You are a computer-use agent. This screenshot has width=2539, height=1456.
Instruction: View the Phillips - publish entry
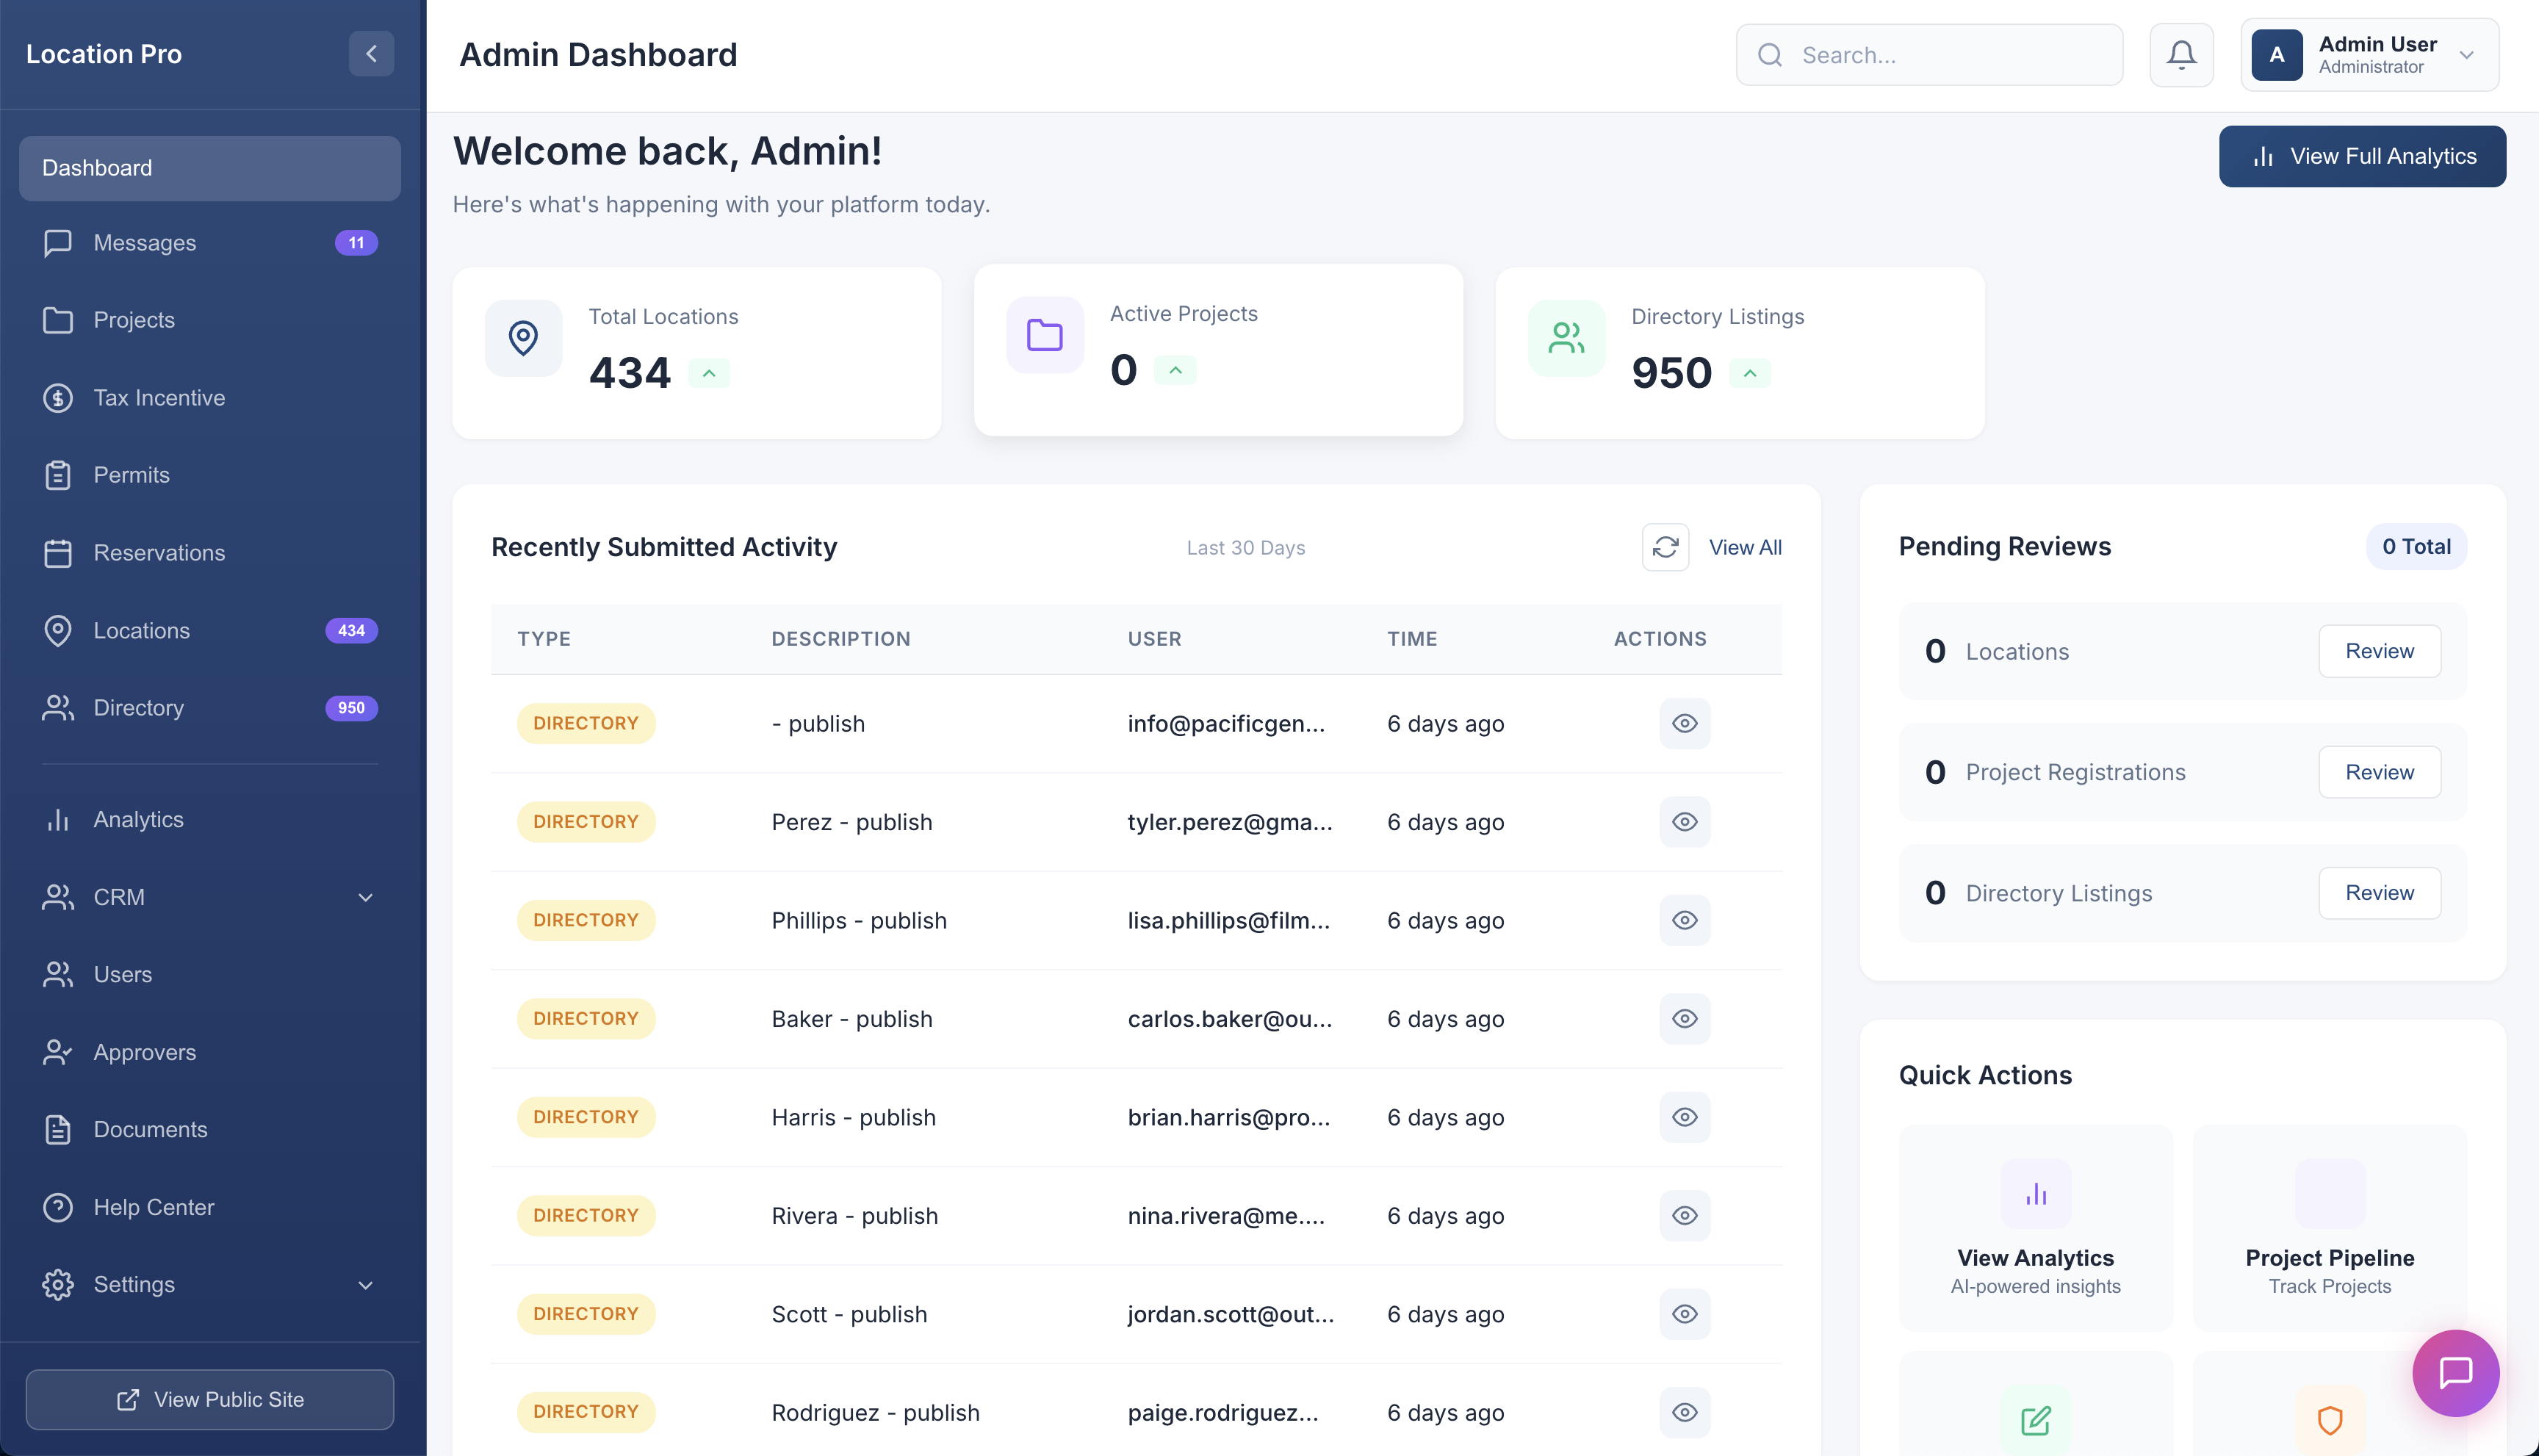(x=1685, y=920)
